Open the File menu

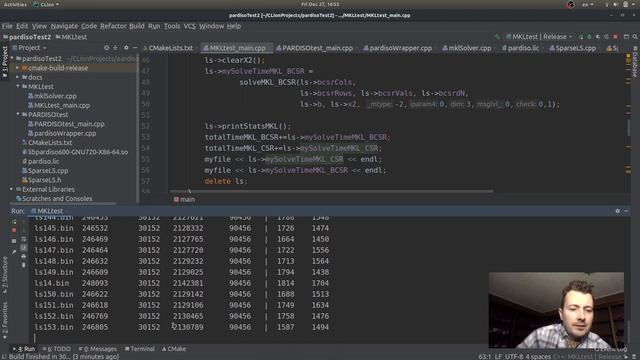(7, 26)
